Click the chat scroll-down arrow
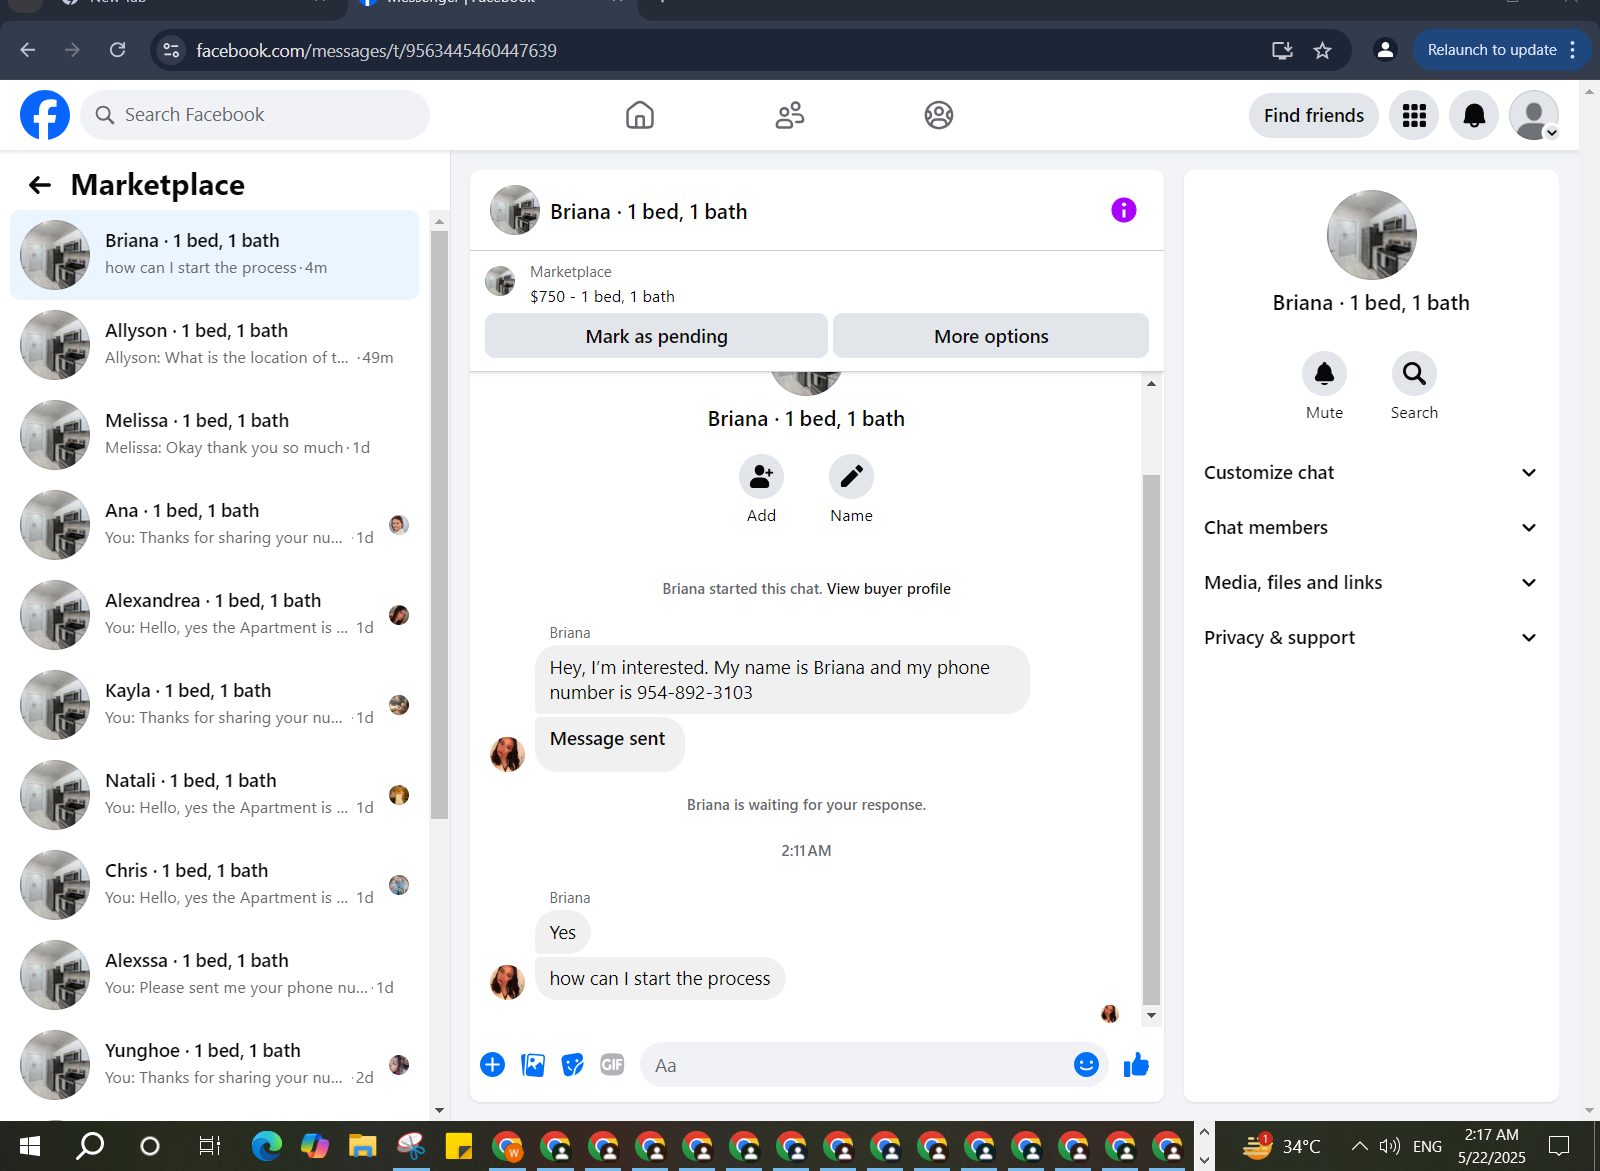Viewport: 1600px width, 1171px height. (x=1151, y=1015)
